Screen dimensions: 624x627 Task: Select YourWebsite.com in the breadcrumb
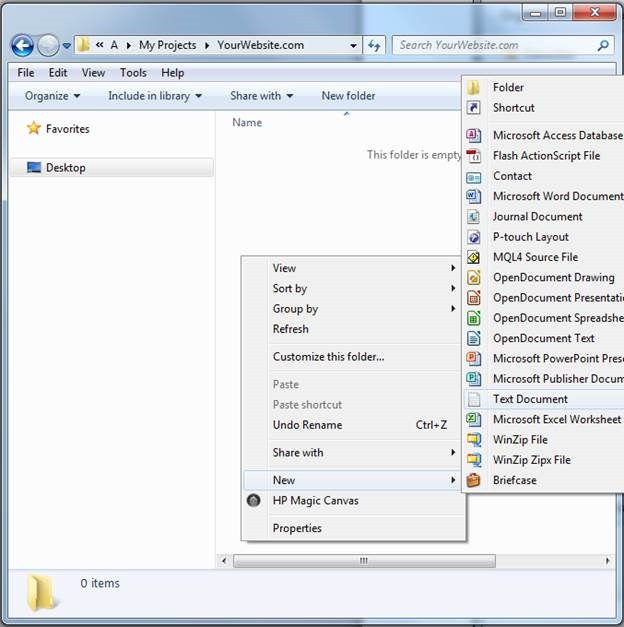pos(260,45)
